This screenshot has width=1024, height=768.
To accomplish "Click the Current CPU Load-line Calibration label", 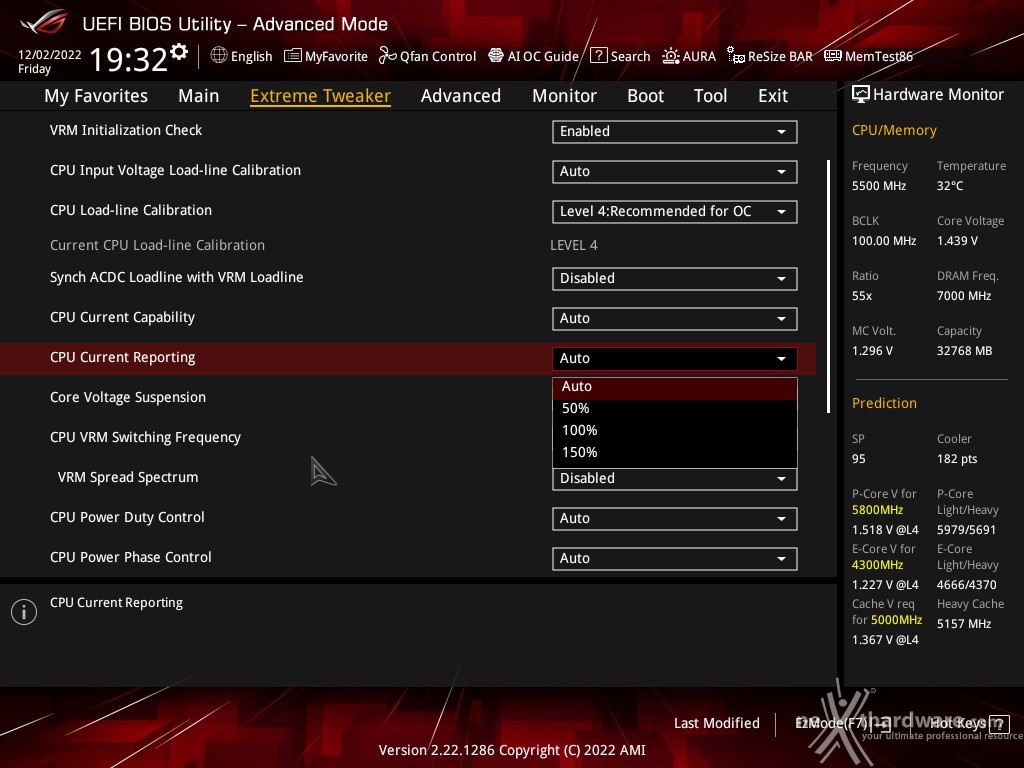I will pos(157,245).
